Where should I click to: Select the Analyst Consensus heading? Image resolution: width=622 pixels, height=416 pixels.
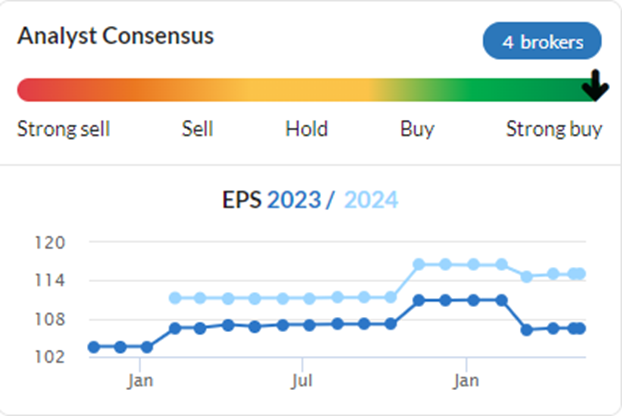pyautogui.click(x=115, y=36)
